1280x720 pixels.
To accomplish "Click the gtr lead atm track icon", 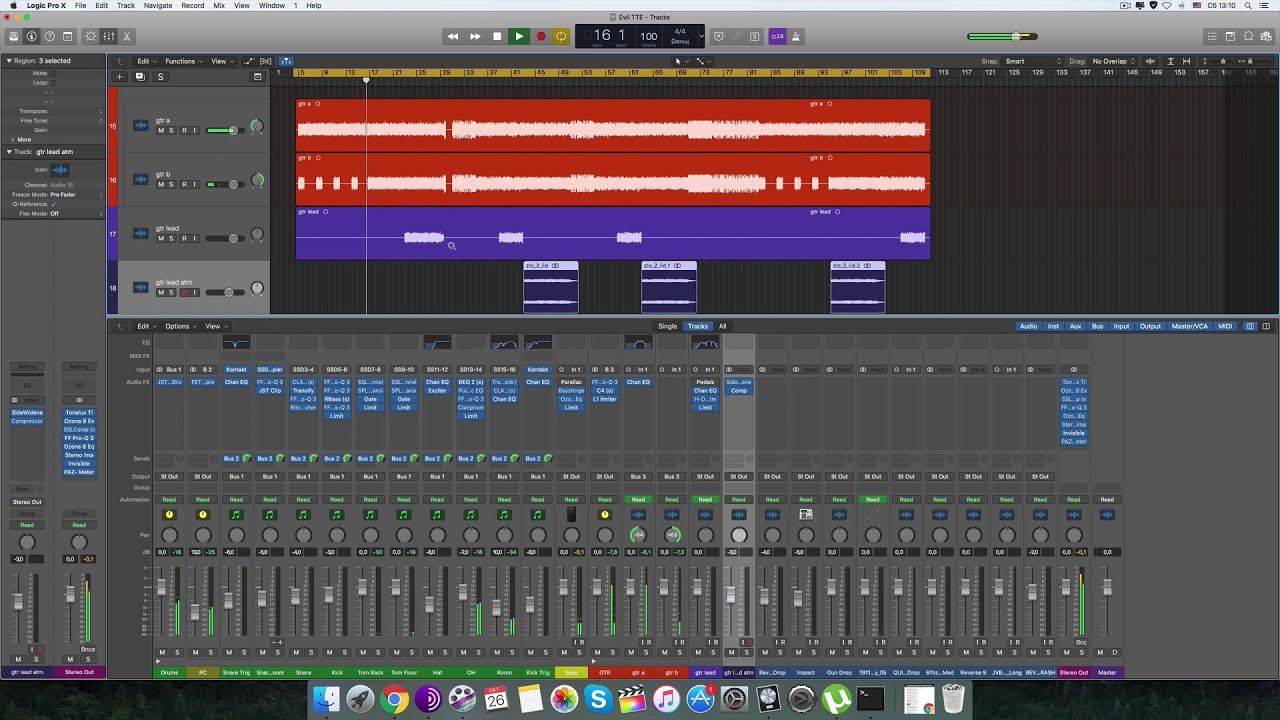I will pyautogui.click(x=140, y=288).
